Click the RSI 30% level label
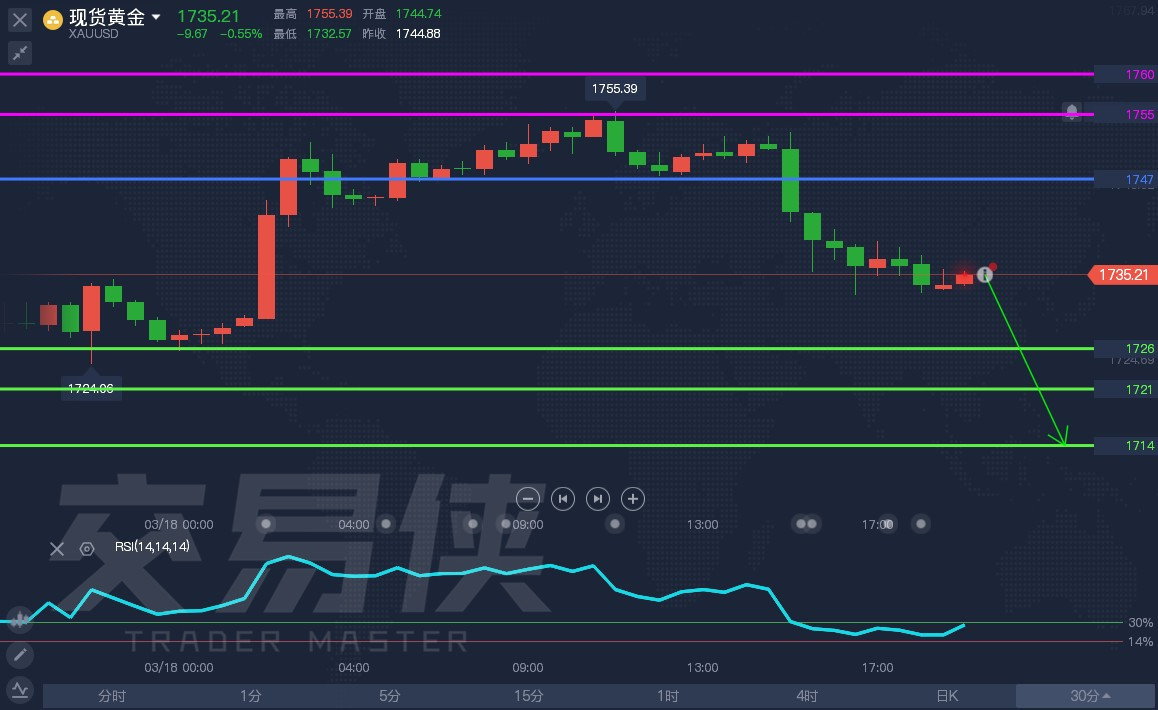 coord(1140,623)
